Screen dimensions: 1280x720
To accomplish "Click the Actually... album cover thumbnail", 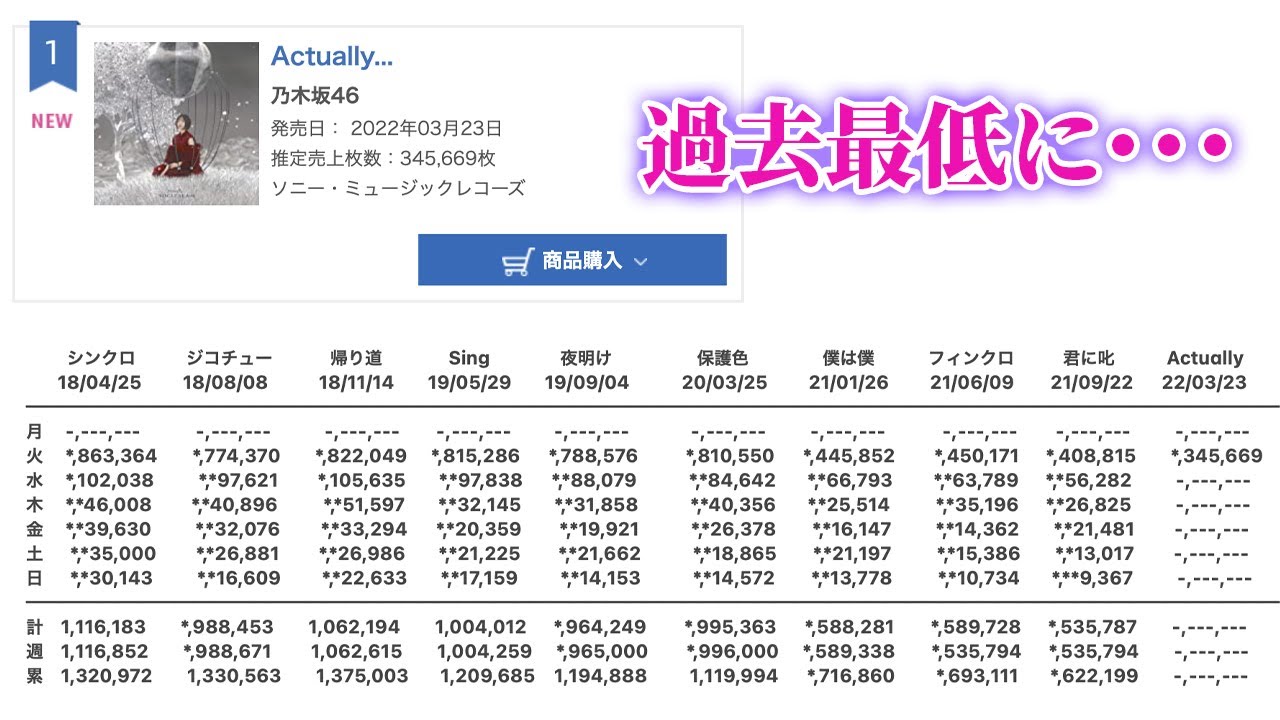I will (x=176, y=123).
